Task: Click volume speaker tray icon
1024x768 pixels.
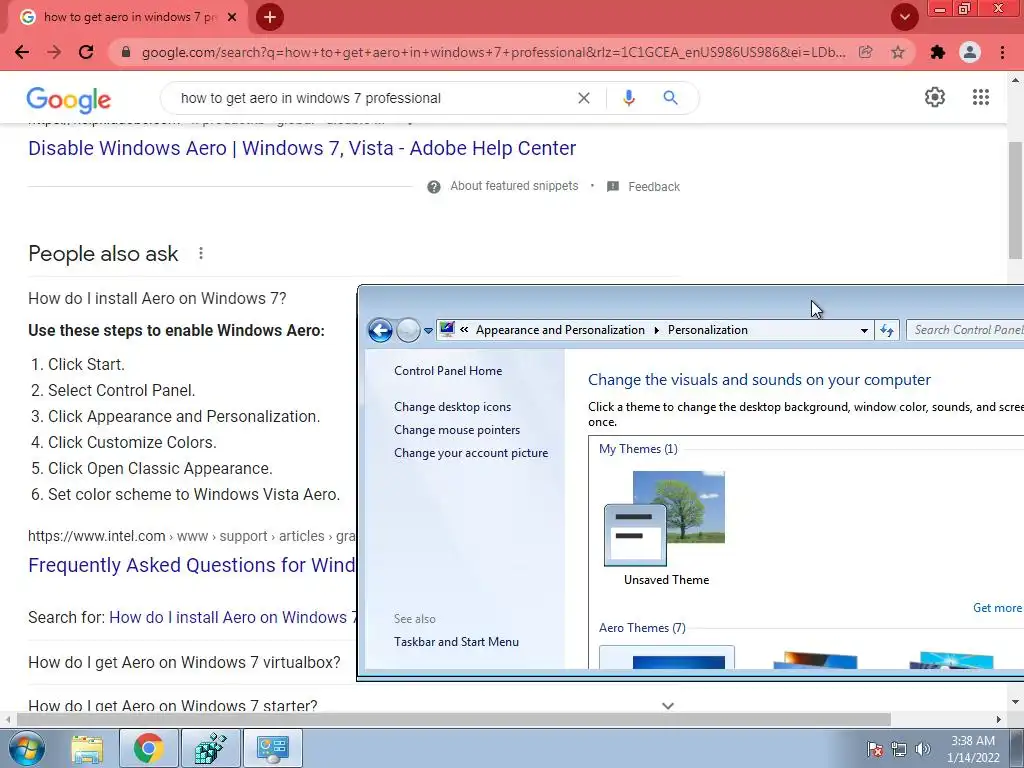Action: coord(923,750)
